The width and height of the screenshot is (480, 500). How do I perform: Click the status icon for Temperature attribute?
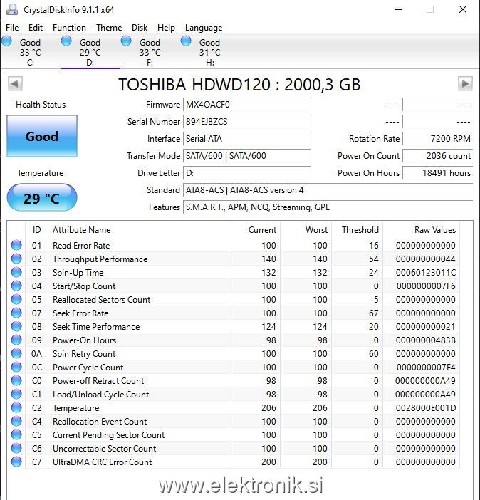(16, 408)
